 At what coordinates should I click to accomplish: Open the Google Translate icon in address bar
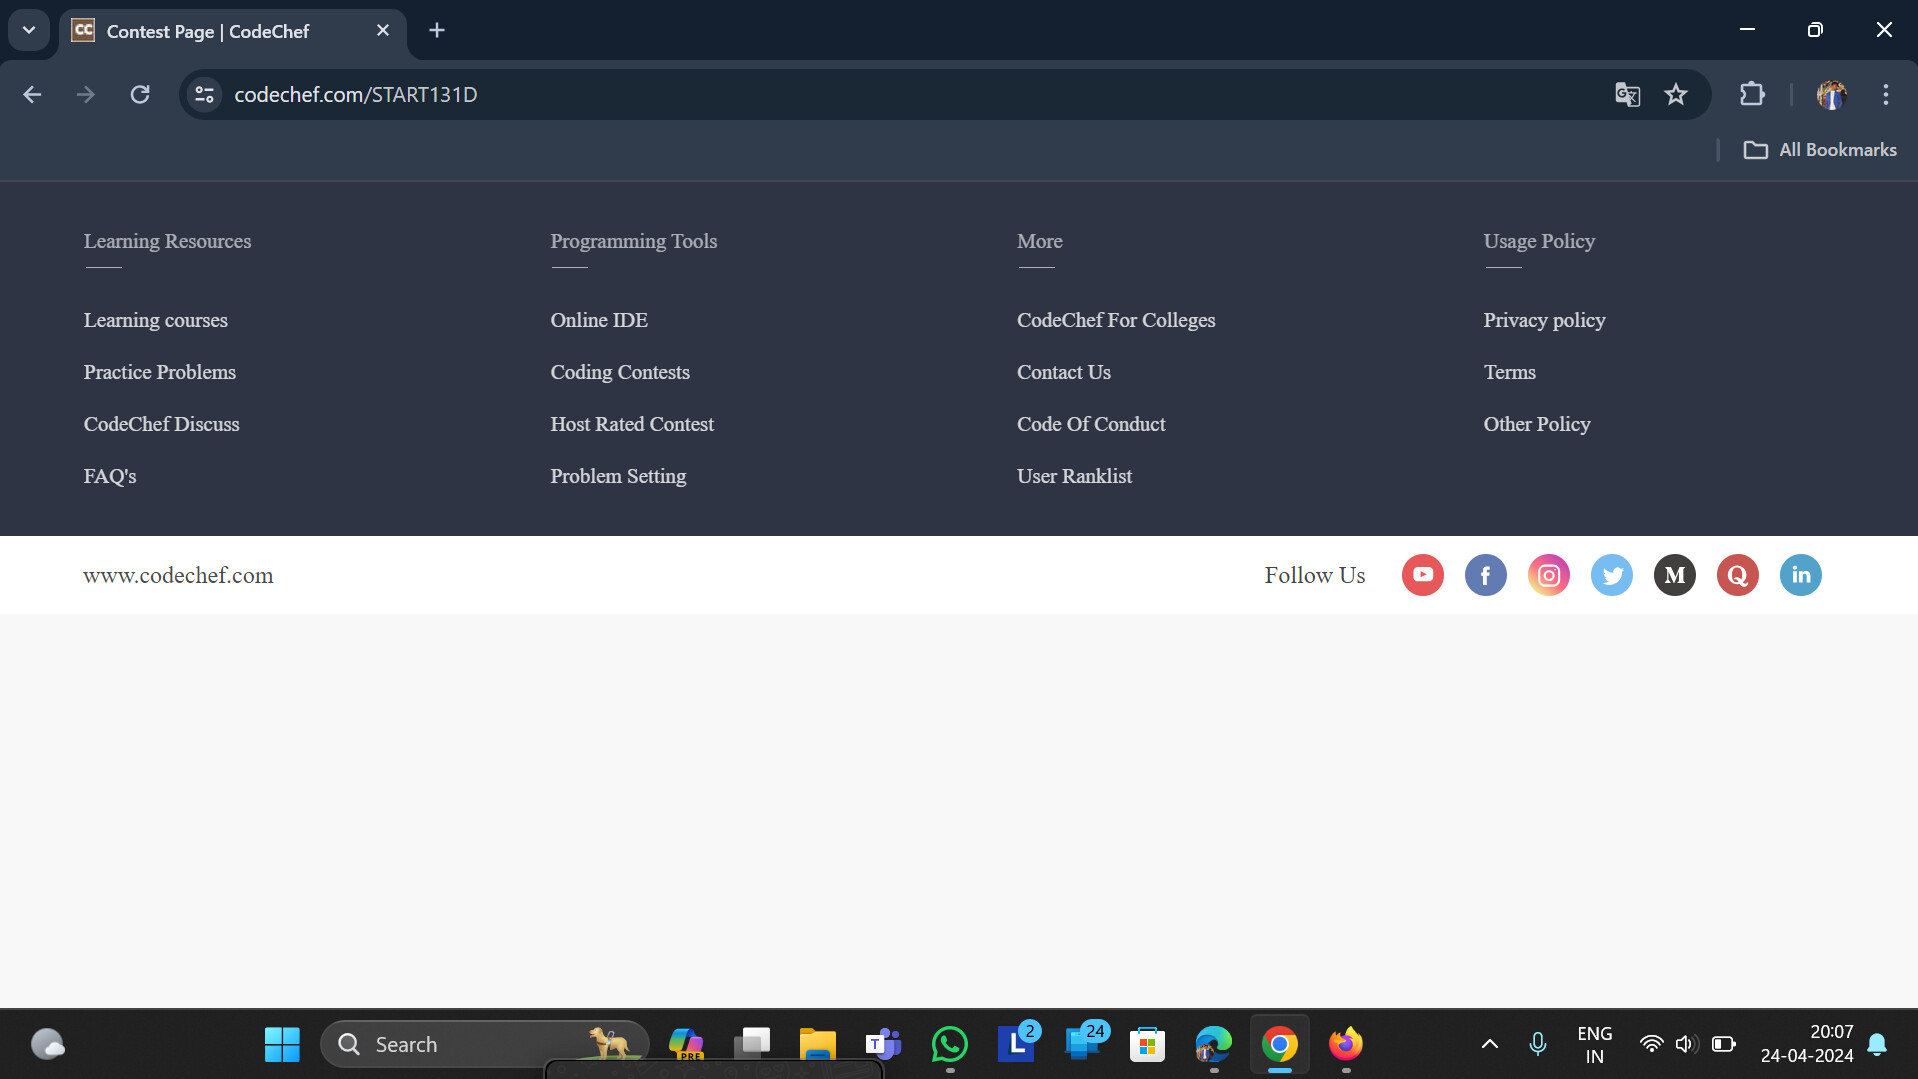tap(1627, 94)
